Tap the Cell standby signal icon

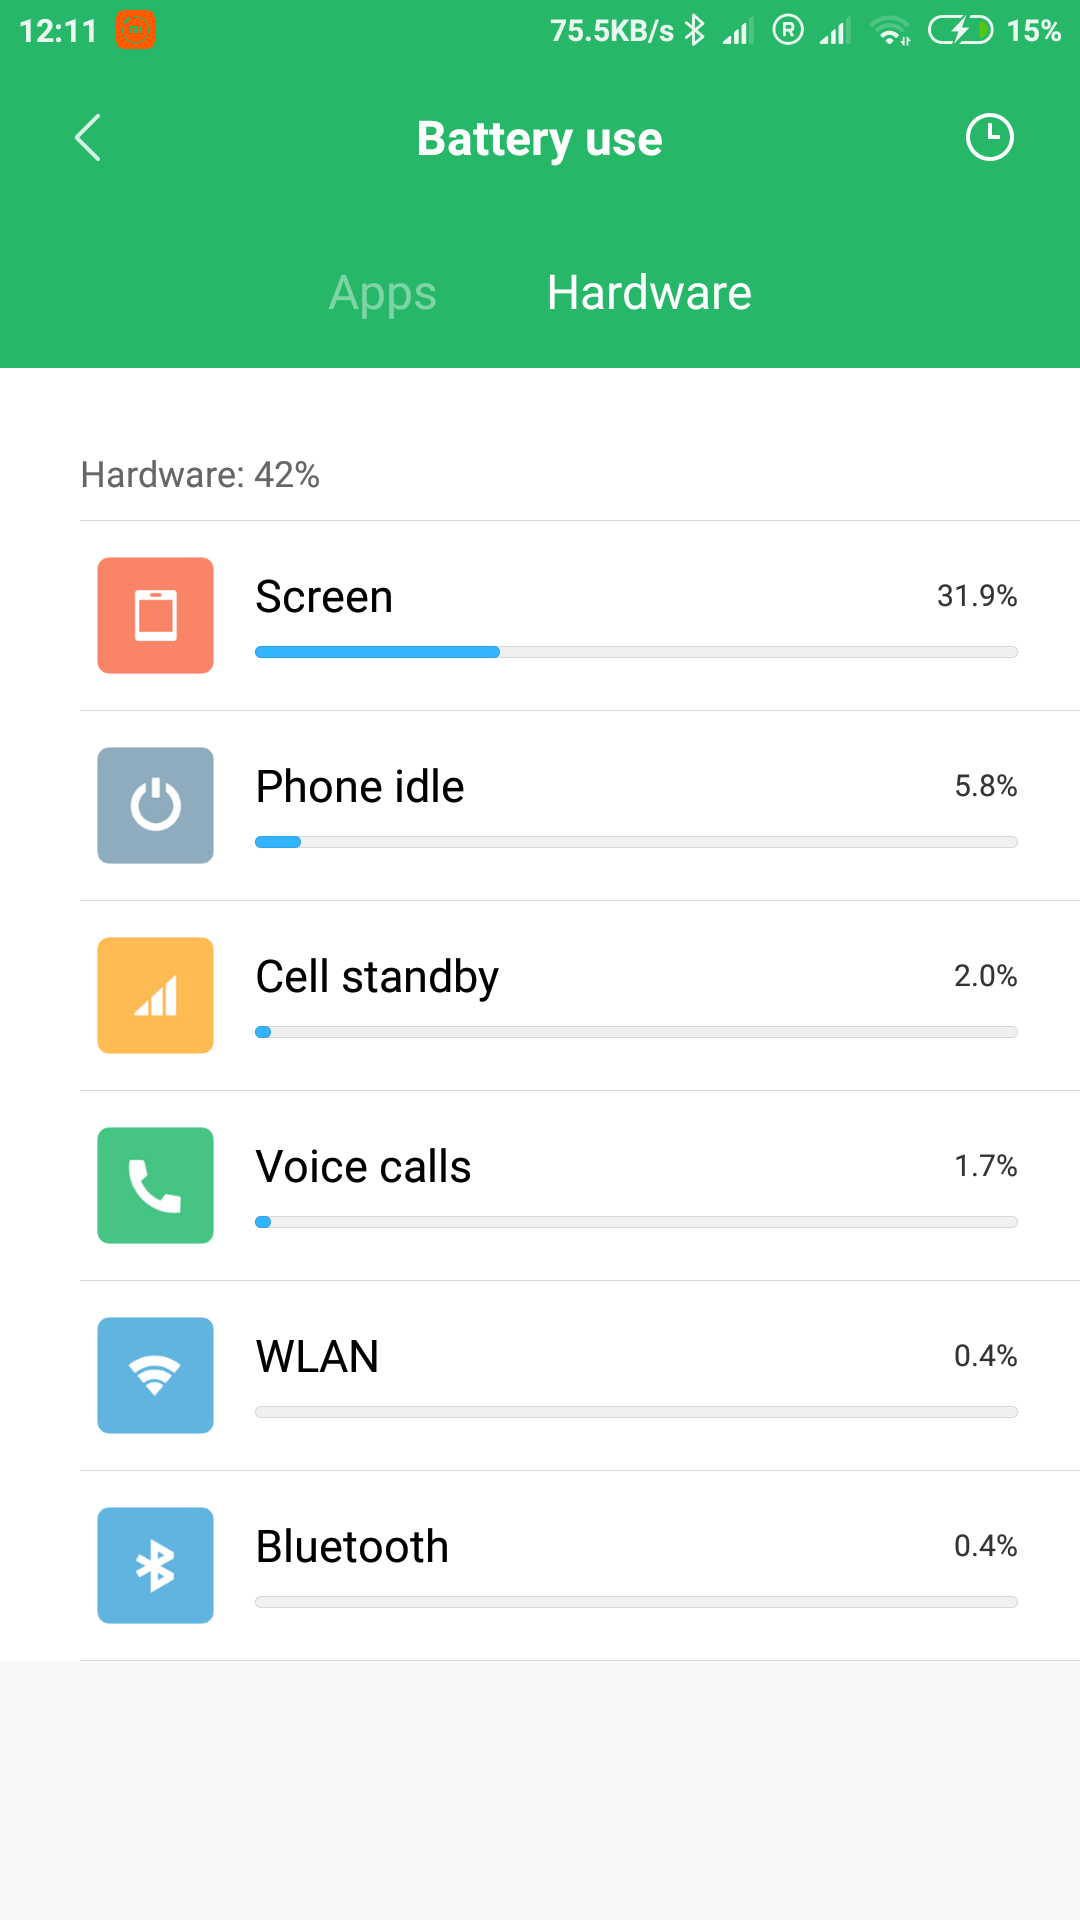(155, 995)
